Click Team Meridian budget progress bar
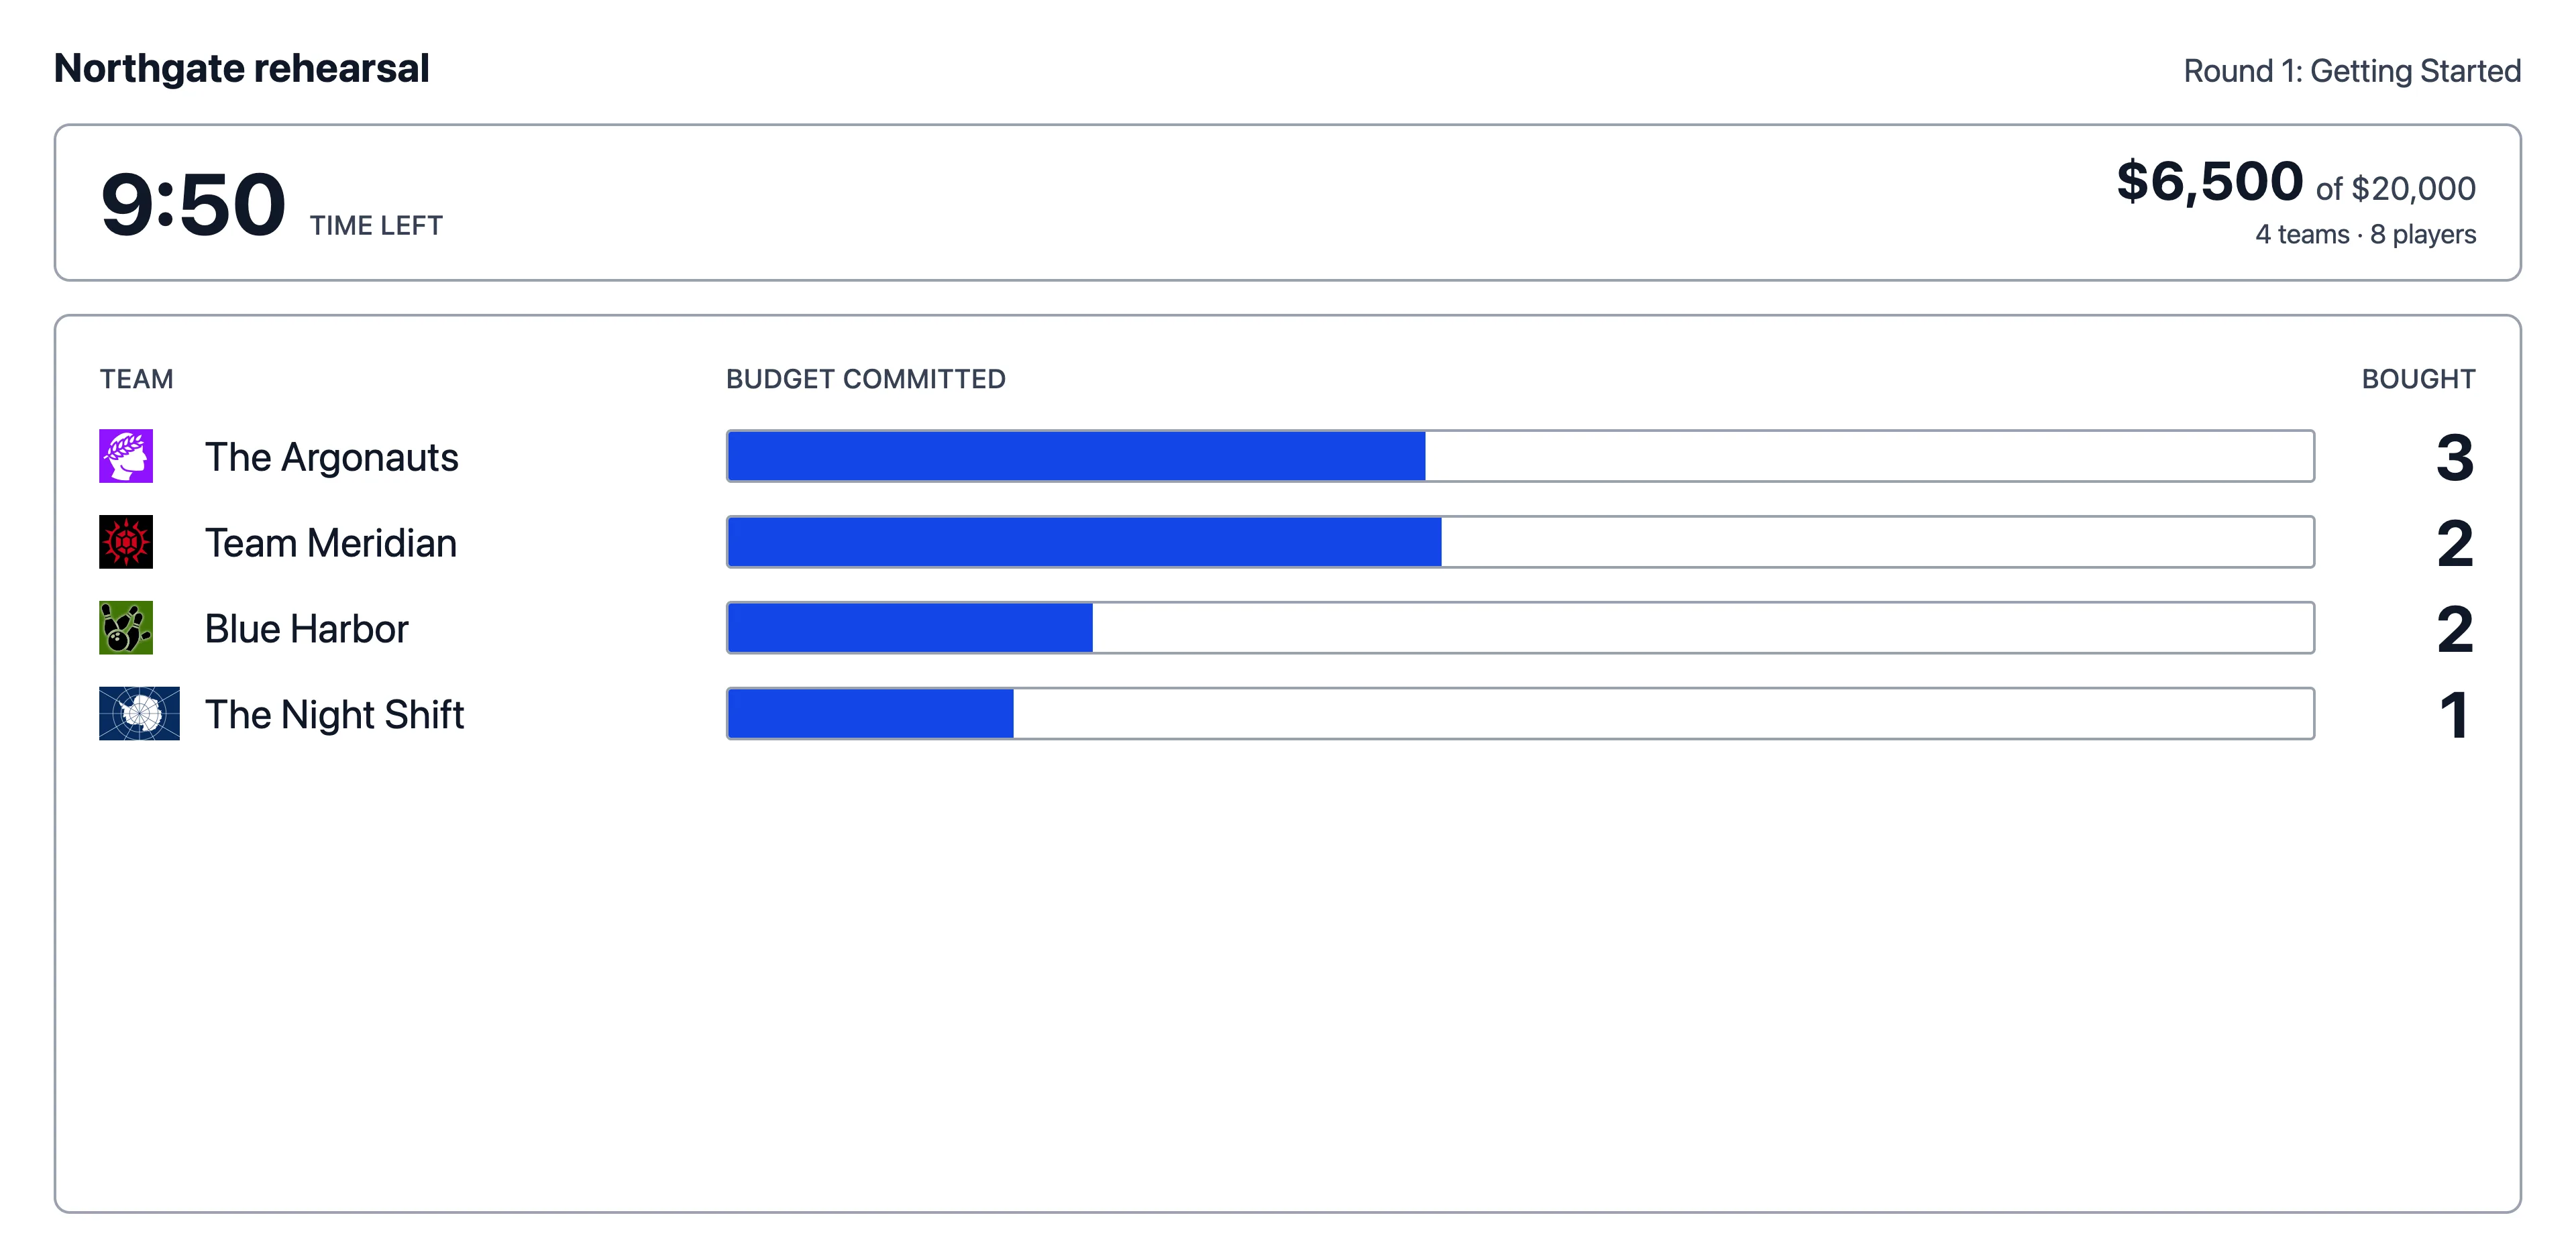This screenshot has height=1246, width=2576. (x=1520, y=542)
